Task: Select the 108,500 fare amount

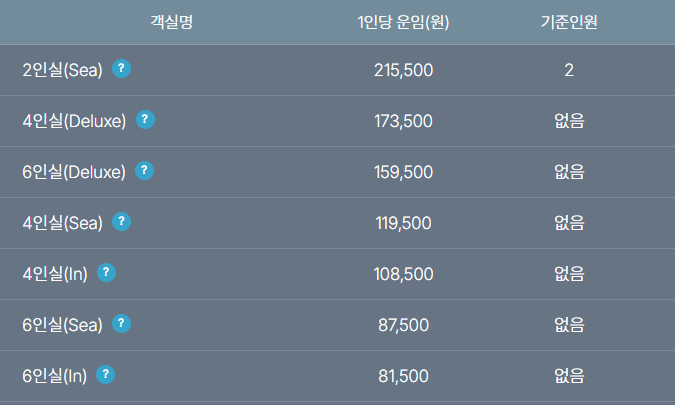Action: tap(403, 274)
